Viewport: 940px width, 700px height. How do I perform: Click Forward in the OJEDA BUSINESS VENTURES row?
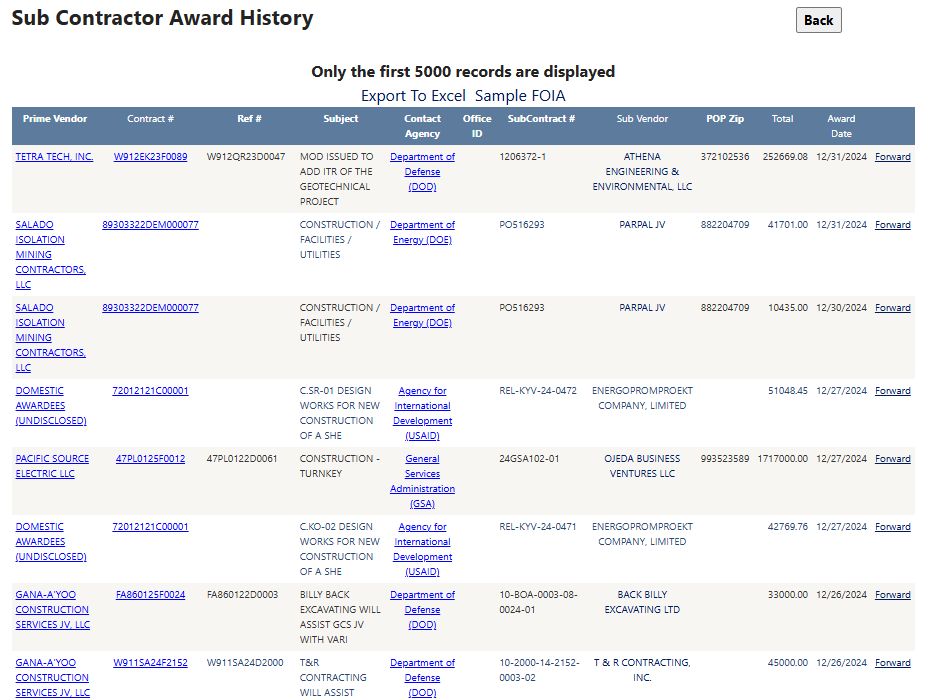[893, 458]
